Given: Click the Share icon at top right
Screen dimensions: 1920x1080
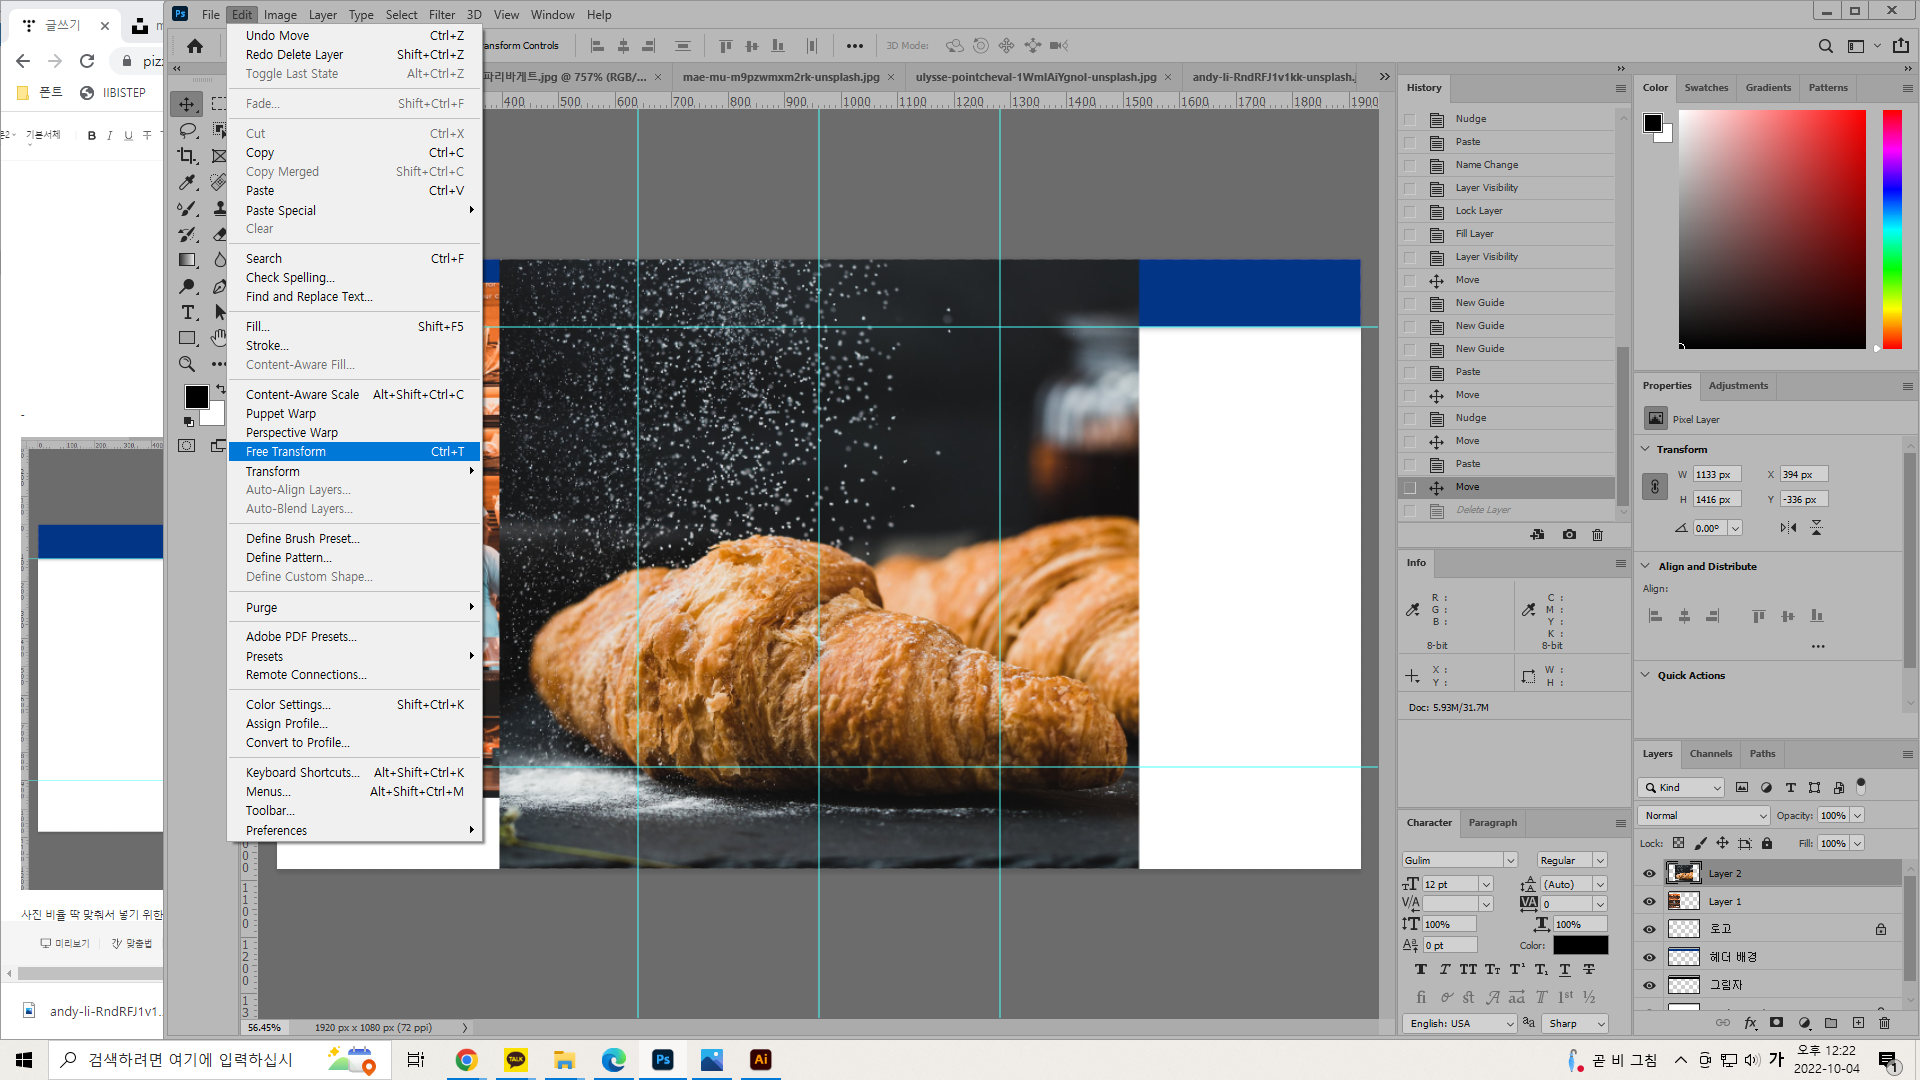Looking at the screenshot, I should 1901,46.
